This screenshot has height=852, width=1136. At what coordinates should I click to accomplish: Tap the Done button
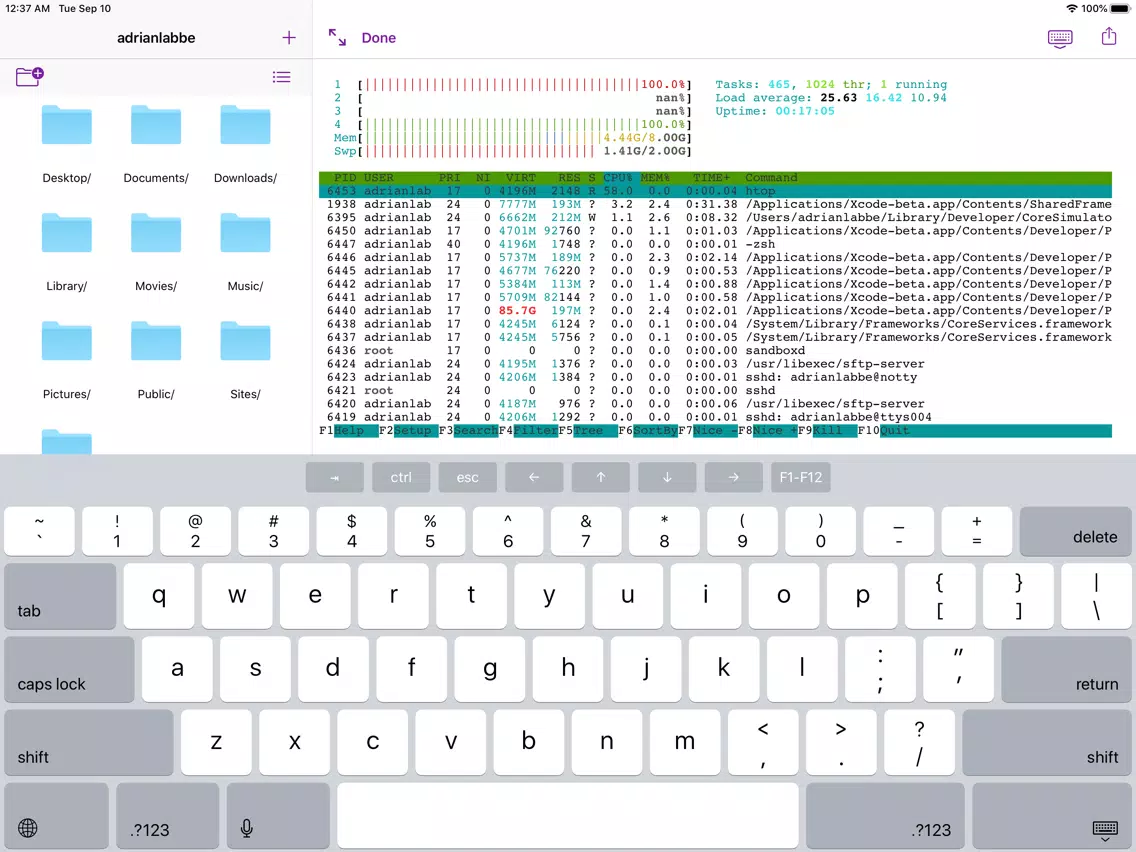(379, 38)
